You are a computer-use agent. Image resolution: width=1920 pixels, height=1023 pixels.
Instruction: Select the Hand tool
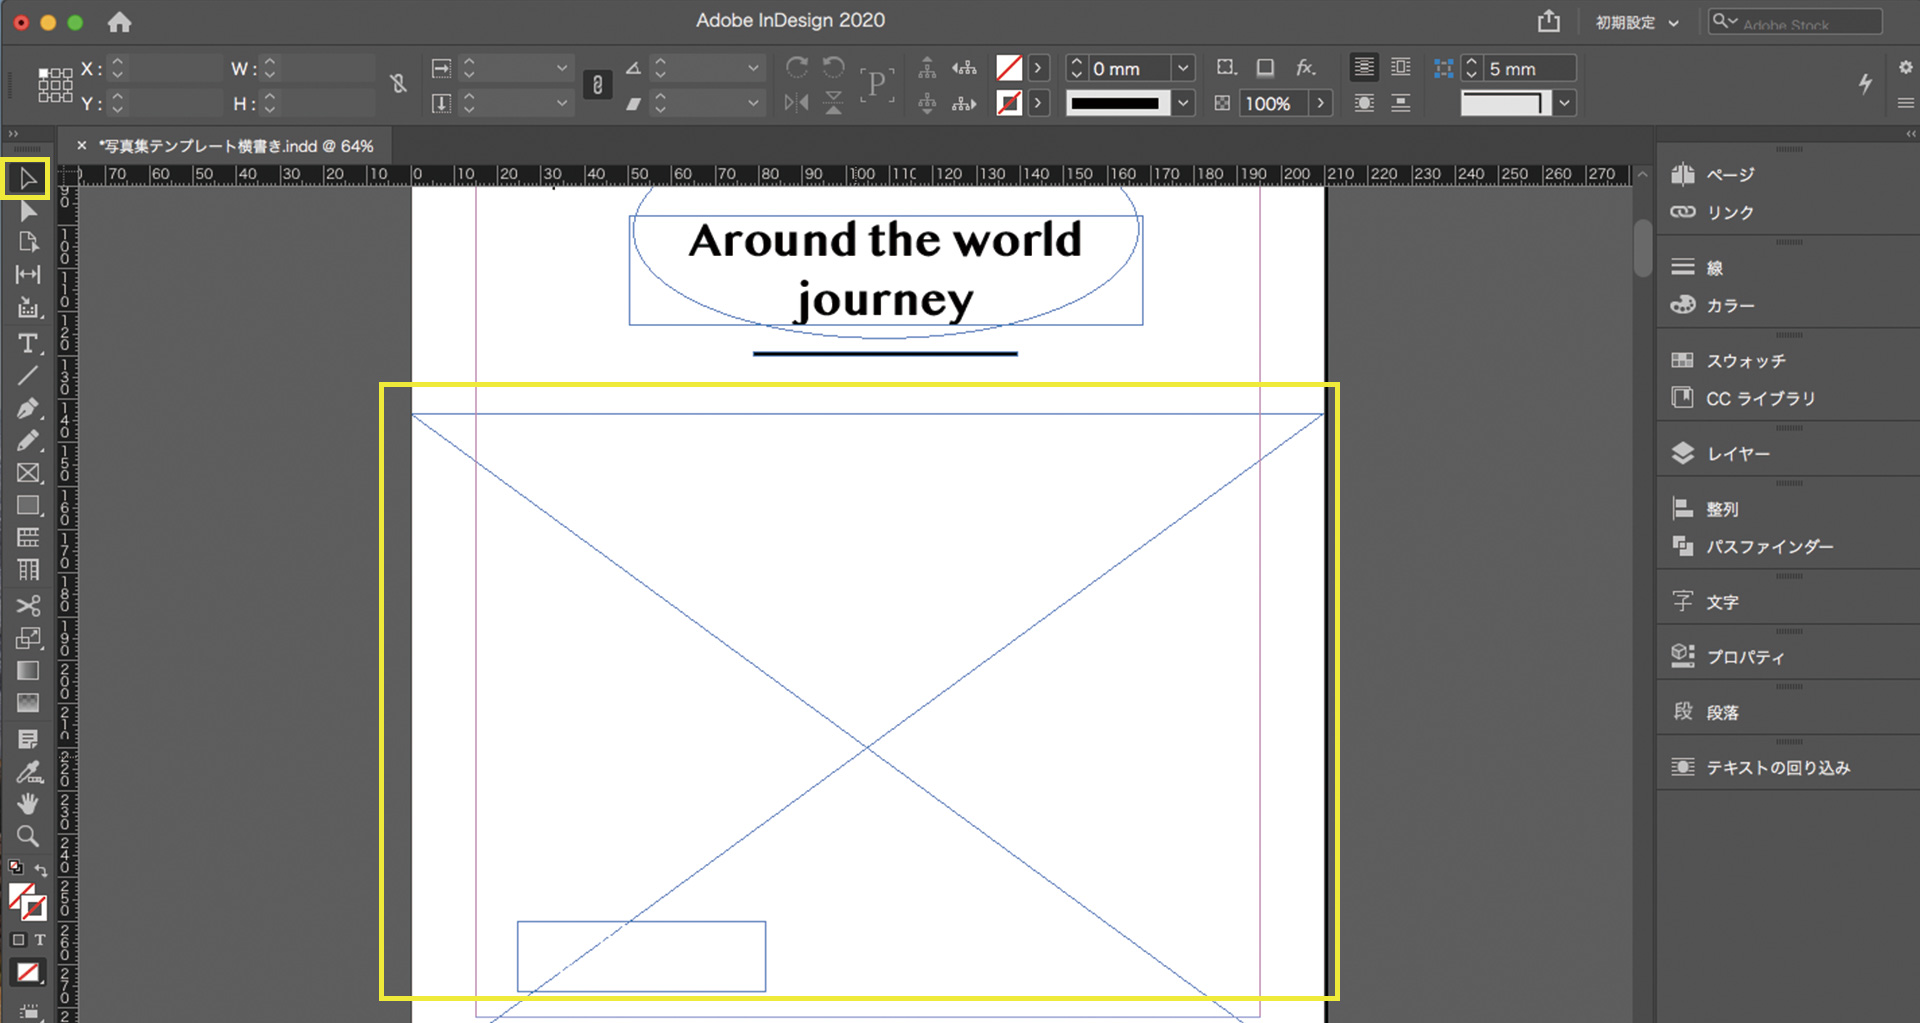[28, 803]
